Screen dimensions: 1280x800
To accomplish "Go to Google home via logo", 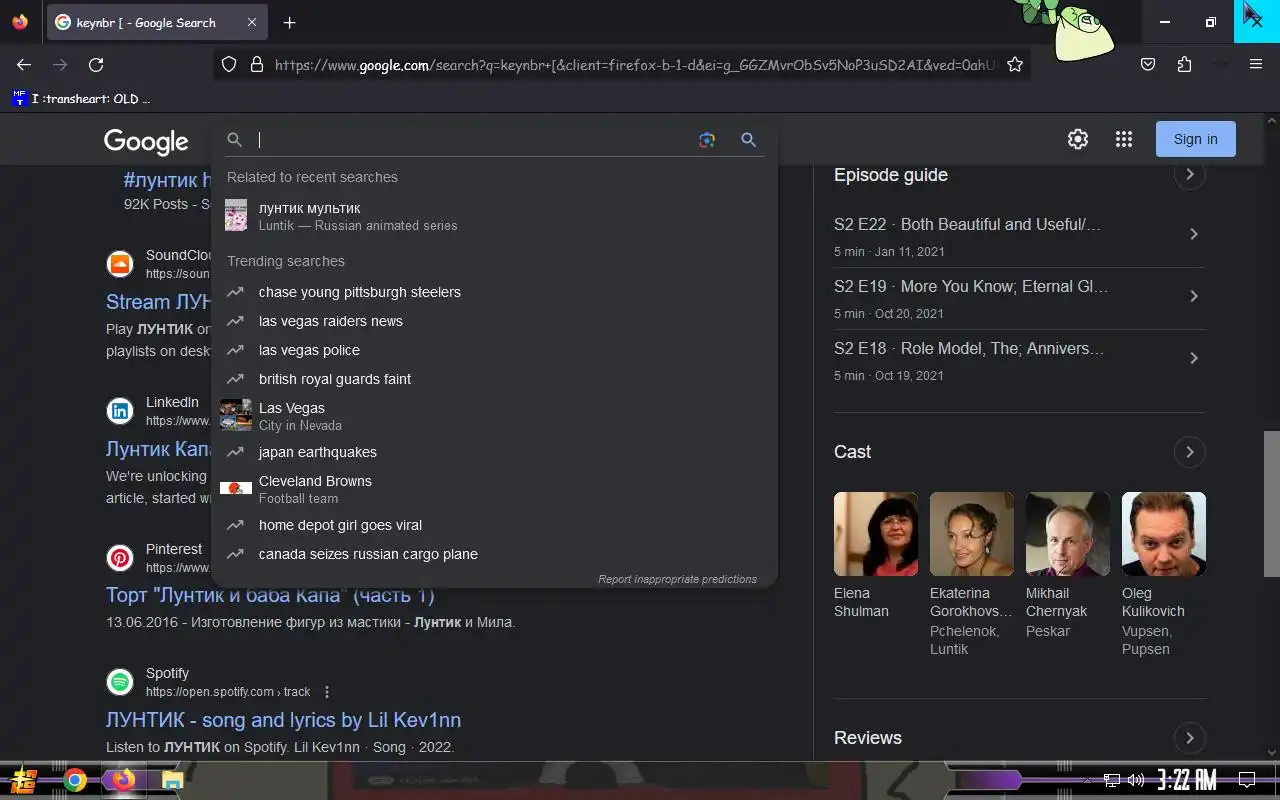I will click(x=146, y=141).
